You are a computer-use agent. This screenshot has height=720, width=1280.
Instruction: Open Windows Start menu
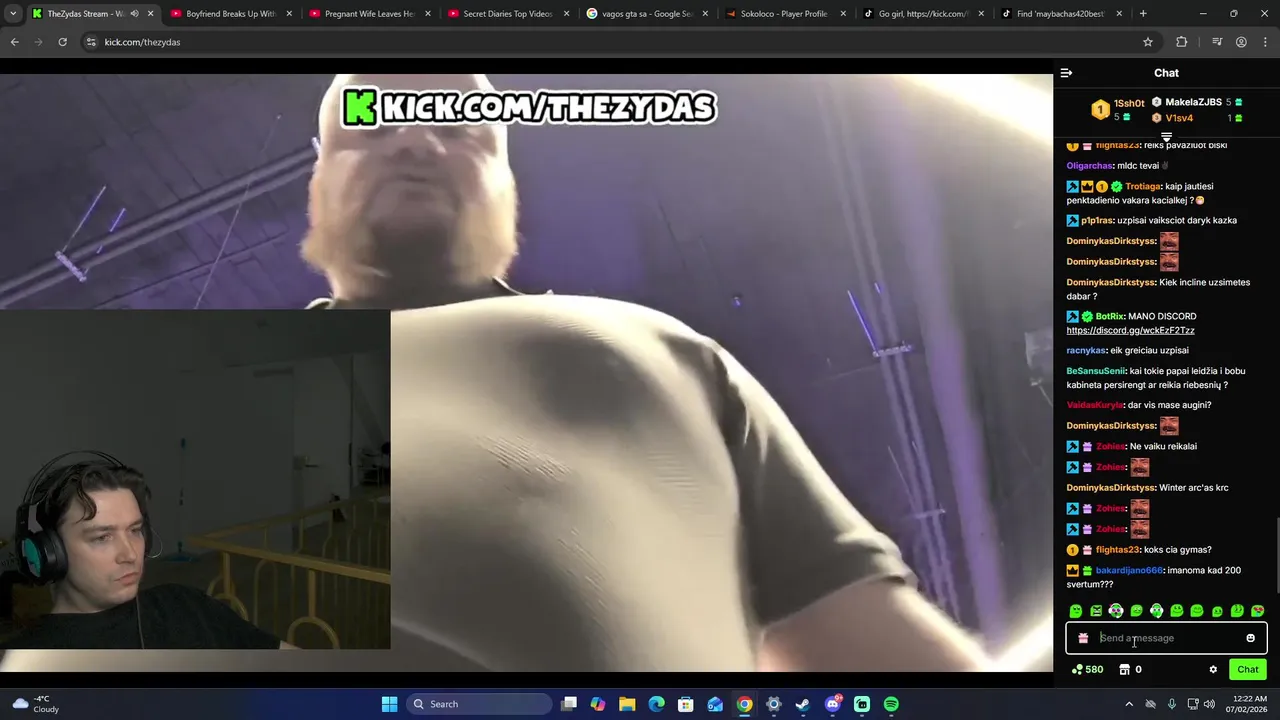pyautogui.click(x=389, y=704)
